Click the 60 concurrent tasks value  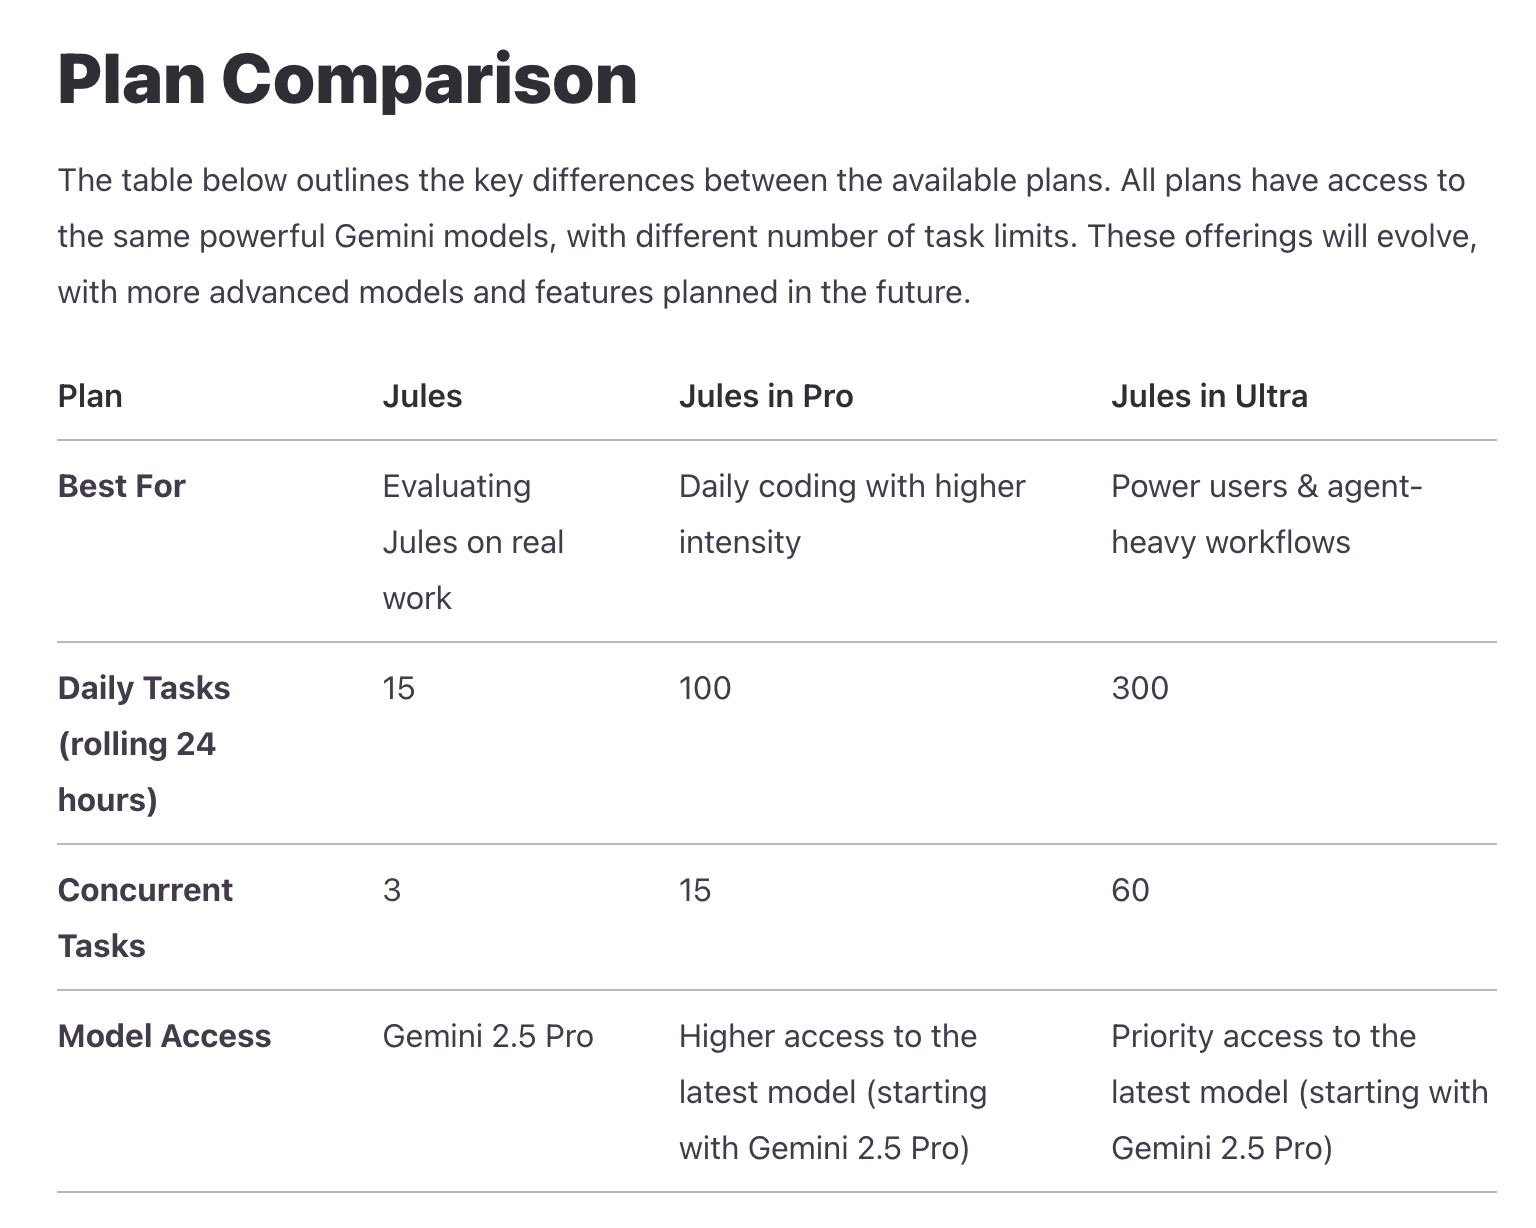click(x=1130, y=890)
